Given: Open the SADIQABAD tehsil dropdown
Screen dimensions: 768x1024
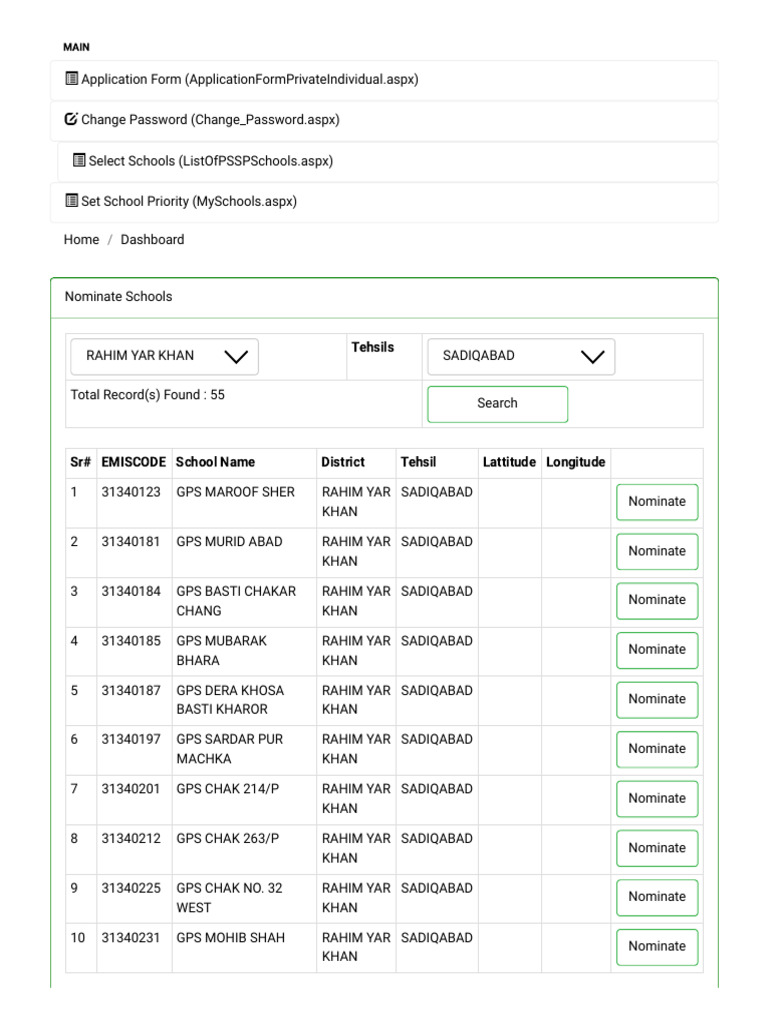Looking at the screenshot, I should pos(521,357).
